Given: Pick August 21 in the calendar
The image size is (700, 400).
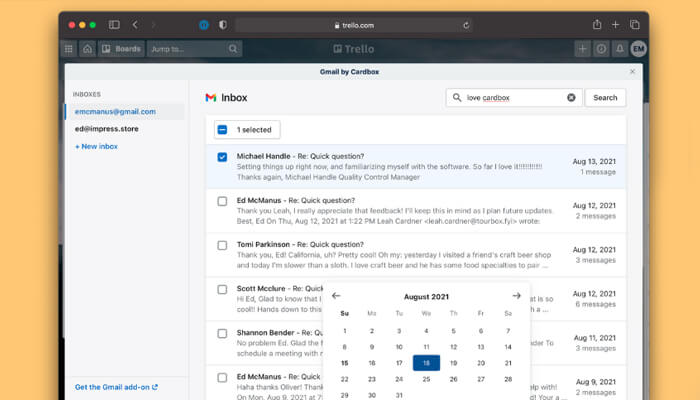Looking at the screenshot, I should click(508, 363).
